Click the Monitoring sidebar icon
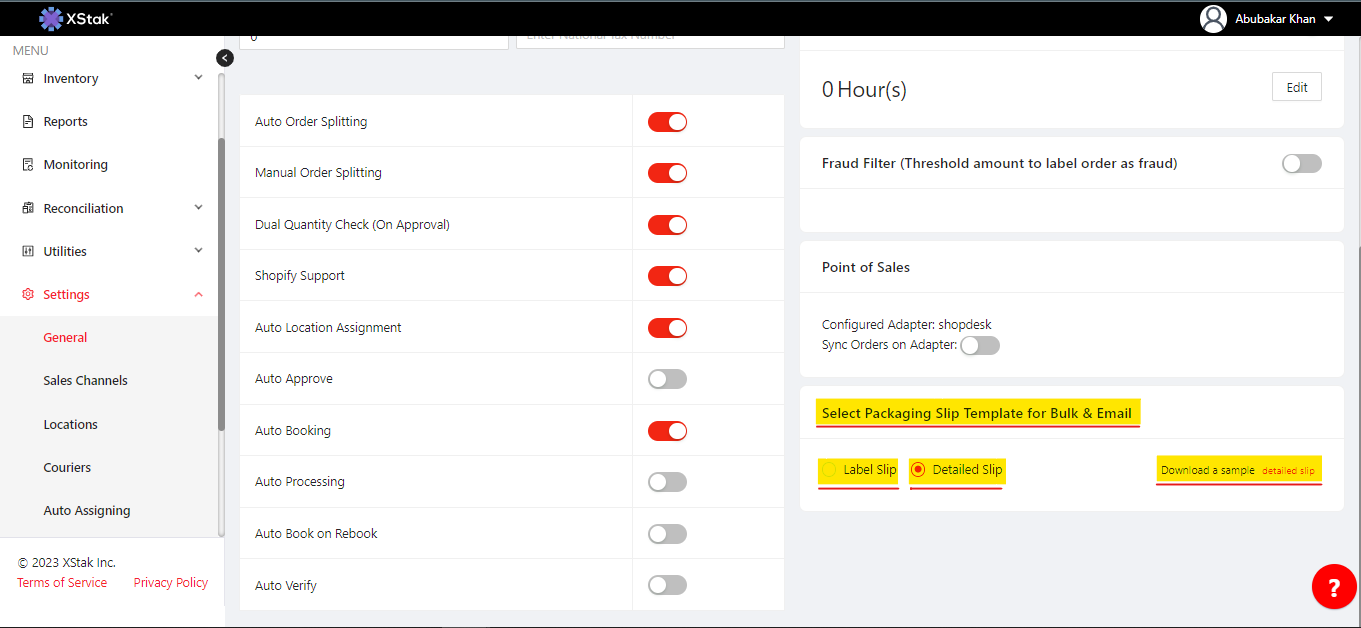The height and width of the screenshot is (628, 1361). 28,165
